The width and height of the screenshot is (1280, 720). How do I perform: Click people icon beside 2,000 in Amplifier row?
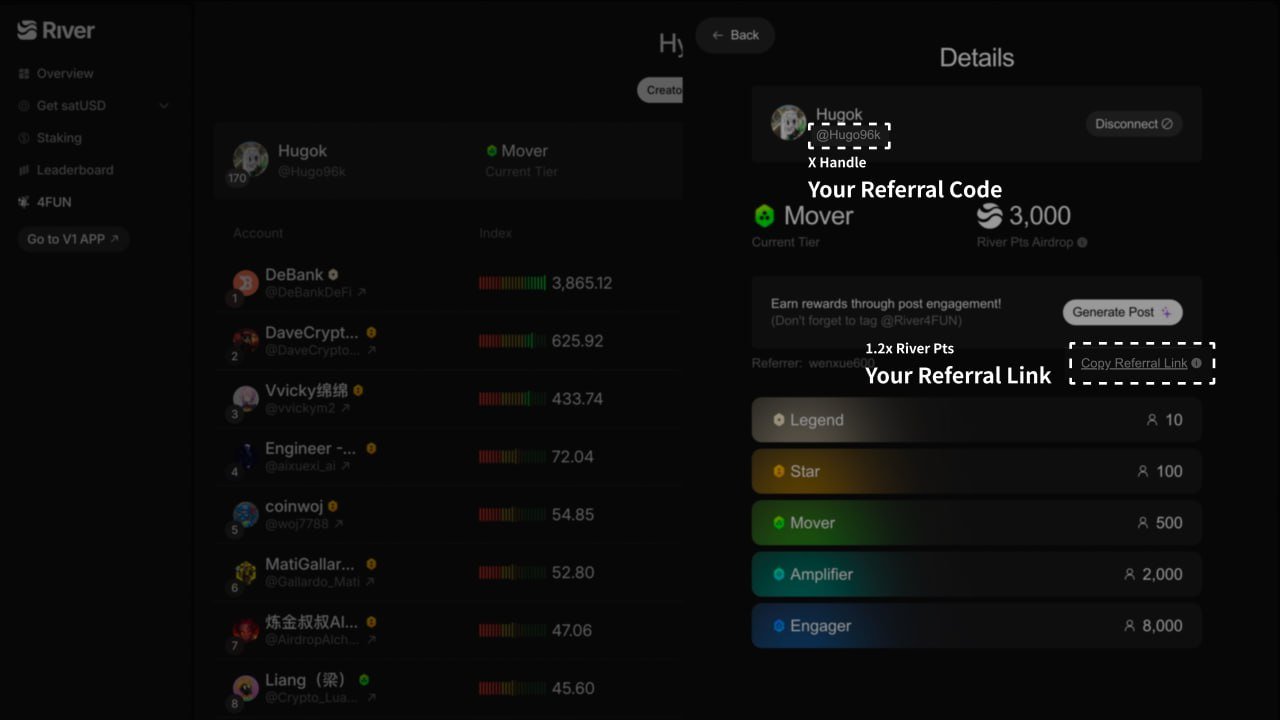click(1129, 574)
